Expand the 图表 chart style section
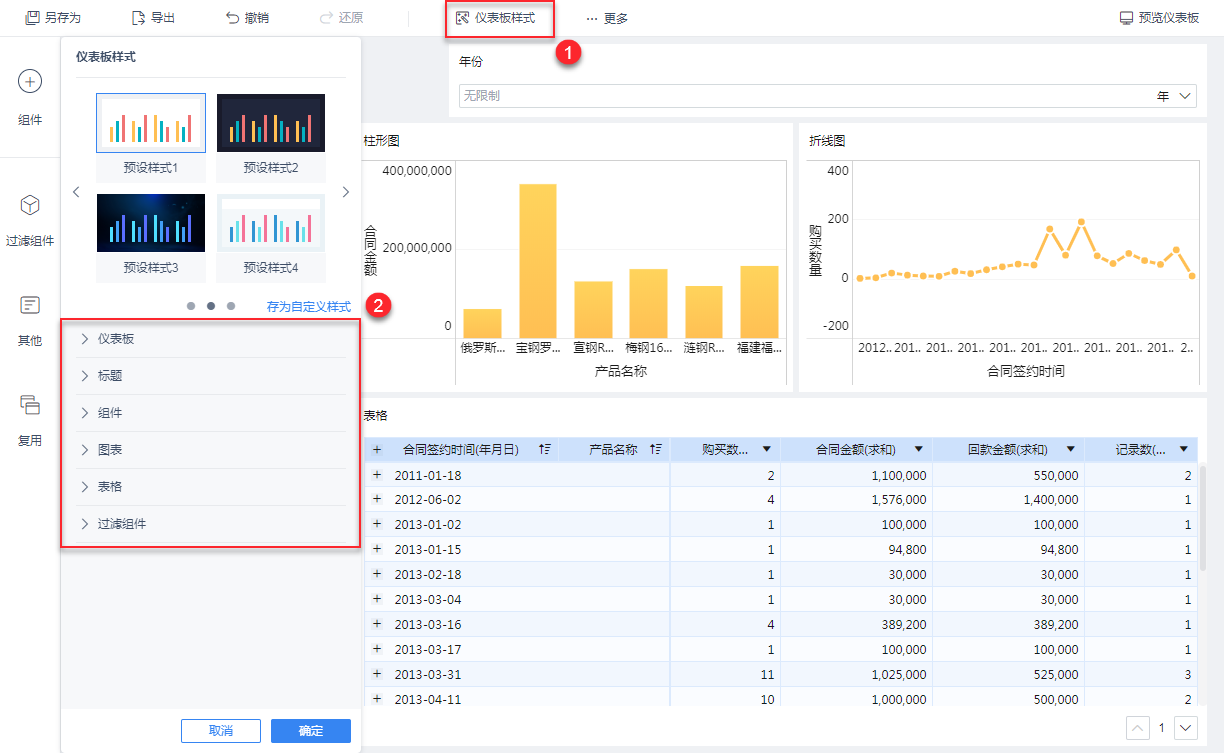 (110, 450)
